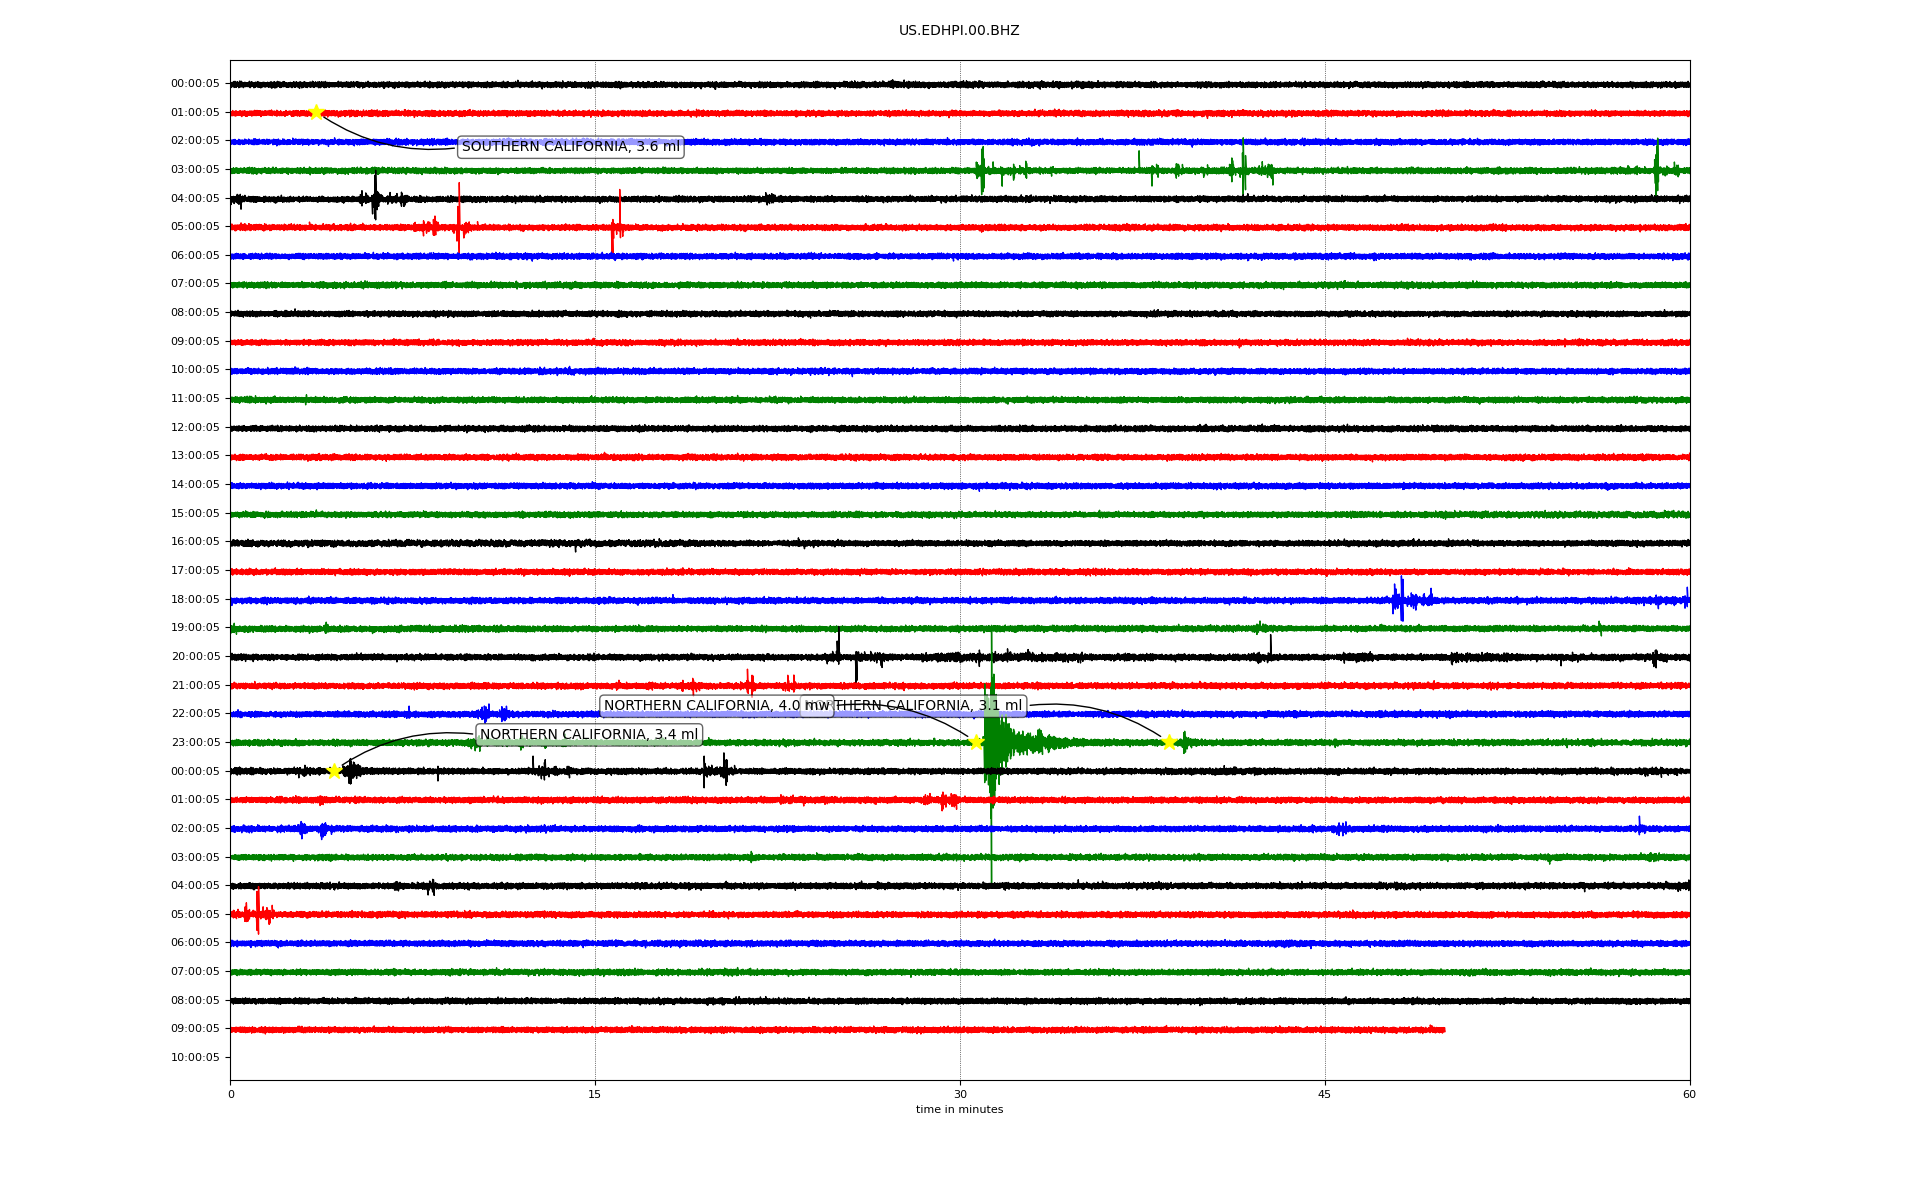The width and height of the screenshot is (1920, 1200).
Task: Click the Northern California 3.1 ml star marker
Action: coord(1168,742)
